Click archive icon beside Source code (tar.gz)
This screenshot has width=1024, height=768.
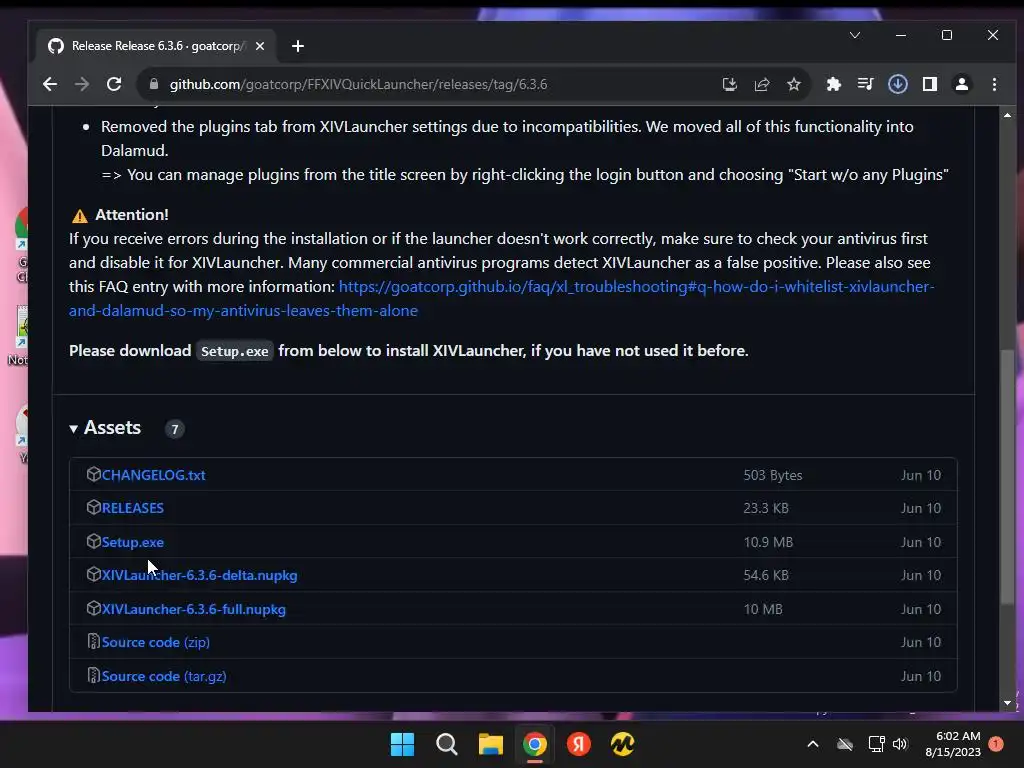tap(93, 676)
